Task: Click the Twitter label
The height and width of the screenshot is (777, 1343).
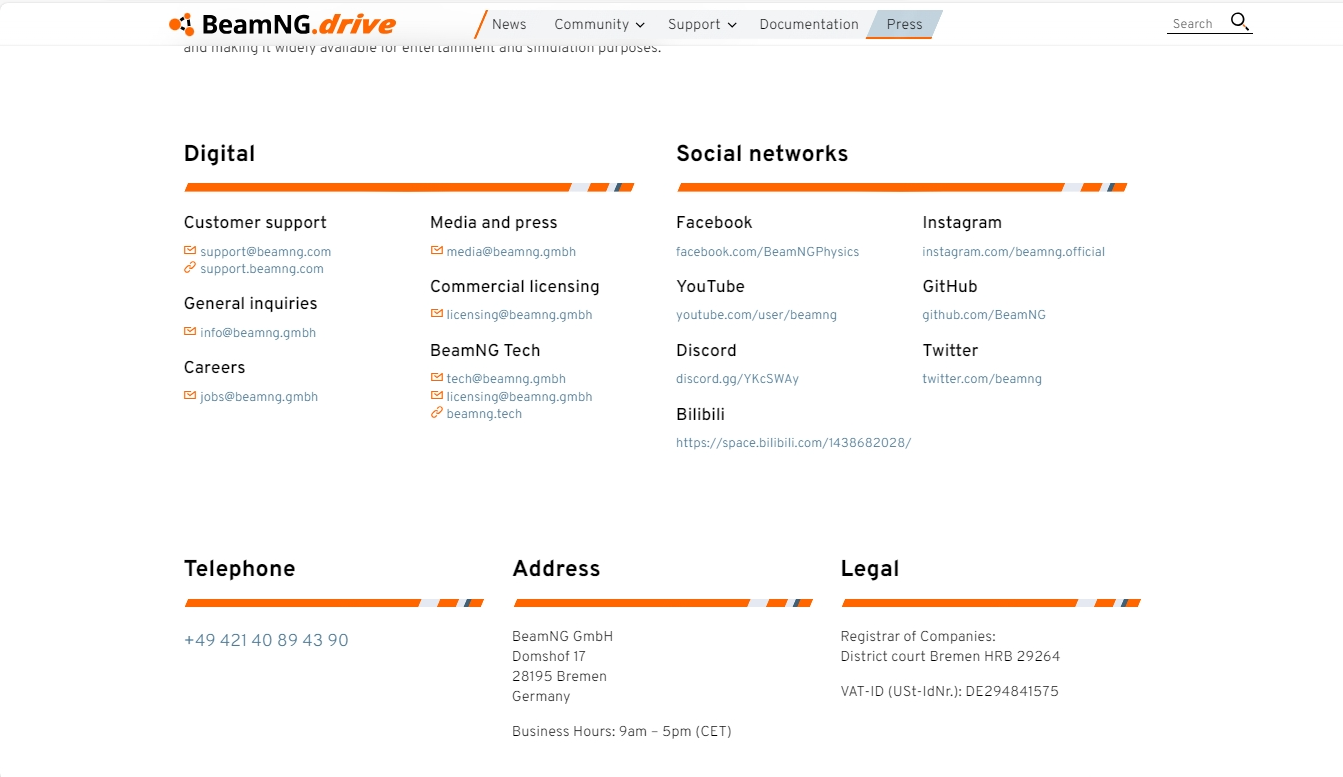Action: tap(950, 351)
